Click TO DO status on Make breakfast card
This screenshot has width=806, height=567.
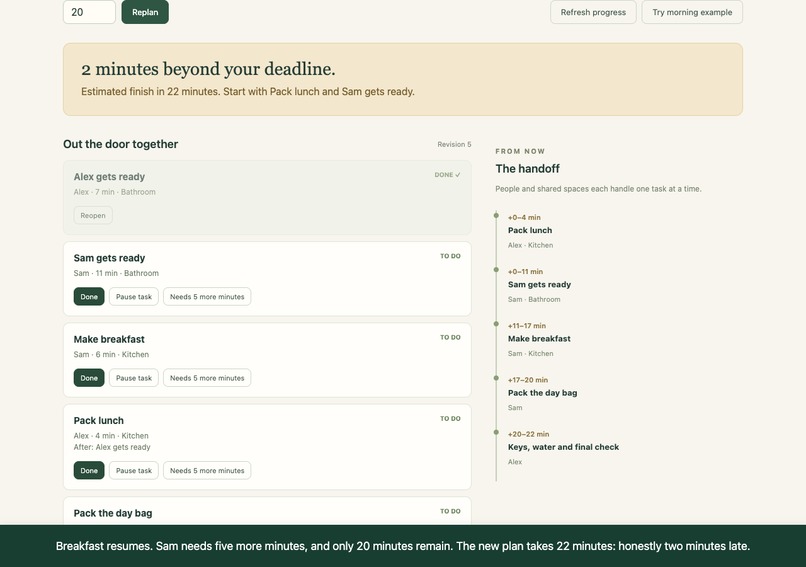pos(450,337)
